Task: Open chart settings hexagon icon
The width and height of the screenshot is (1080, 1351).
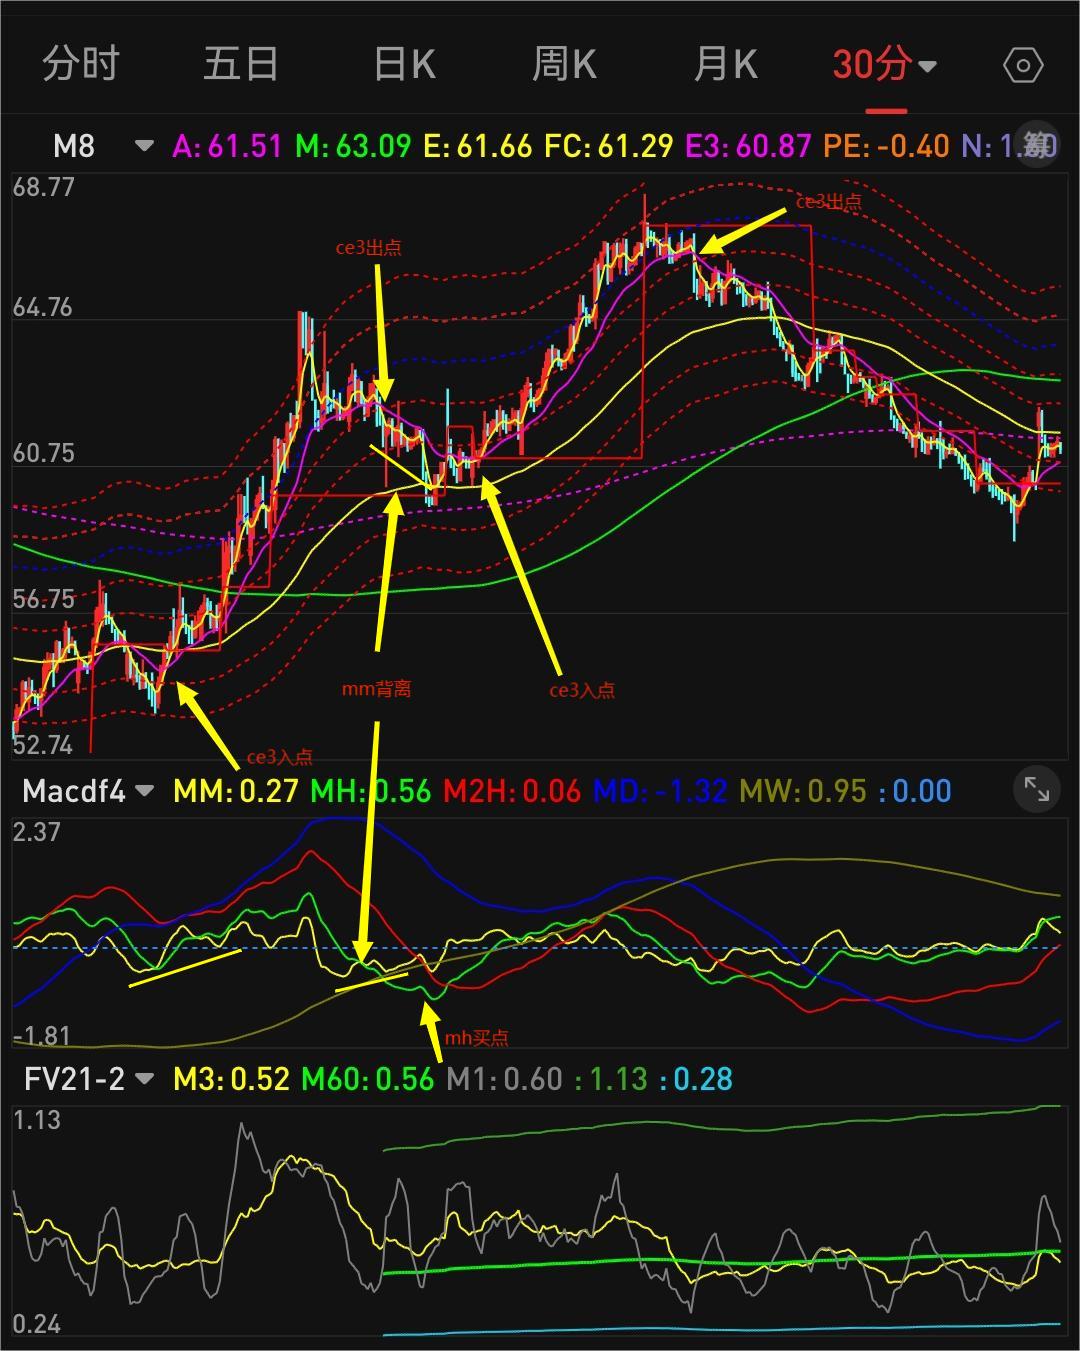Action: [x=1023, y=66]
